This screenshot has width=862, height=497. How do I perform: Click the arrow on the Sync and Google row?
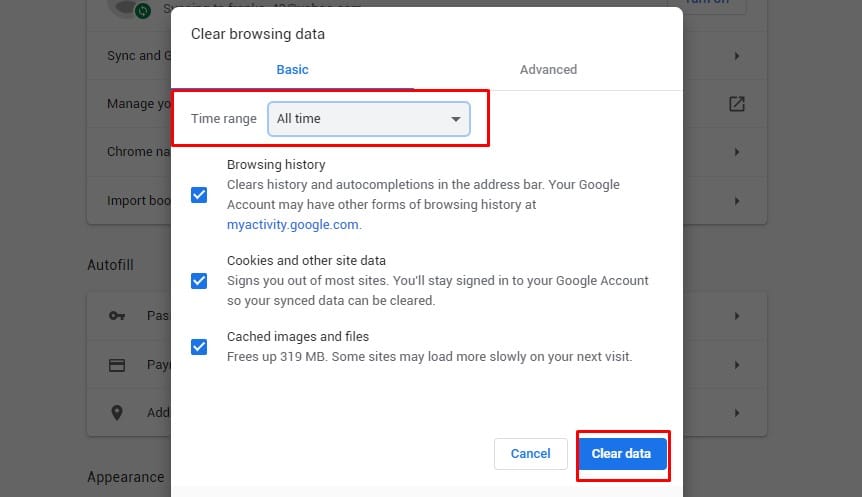(x=737, y=56)
